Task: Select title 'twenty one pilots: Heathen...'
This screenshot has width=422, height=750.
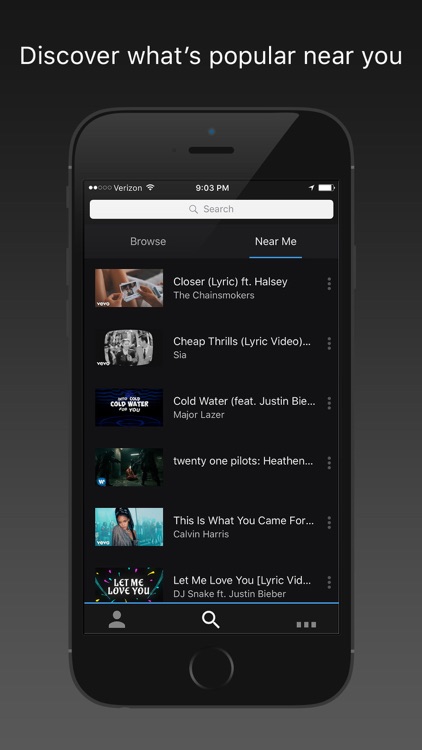Action: coord(243,461)
